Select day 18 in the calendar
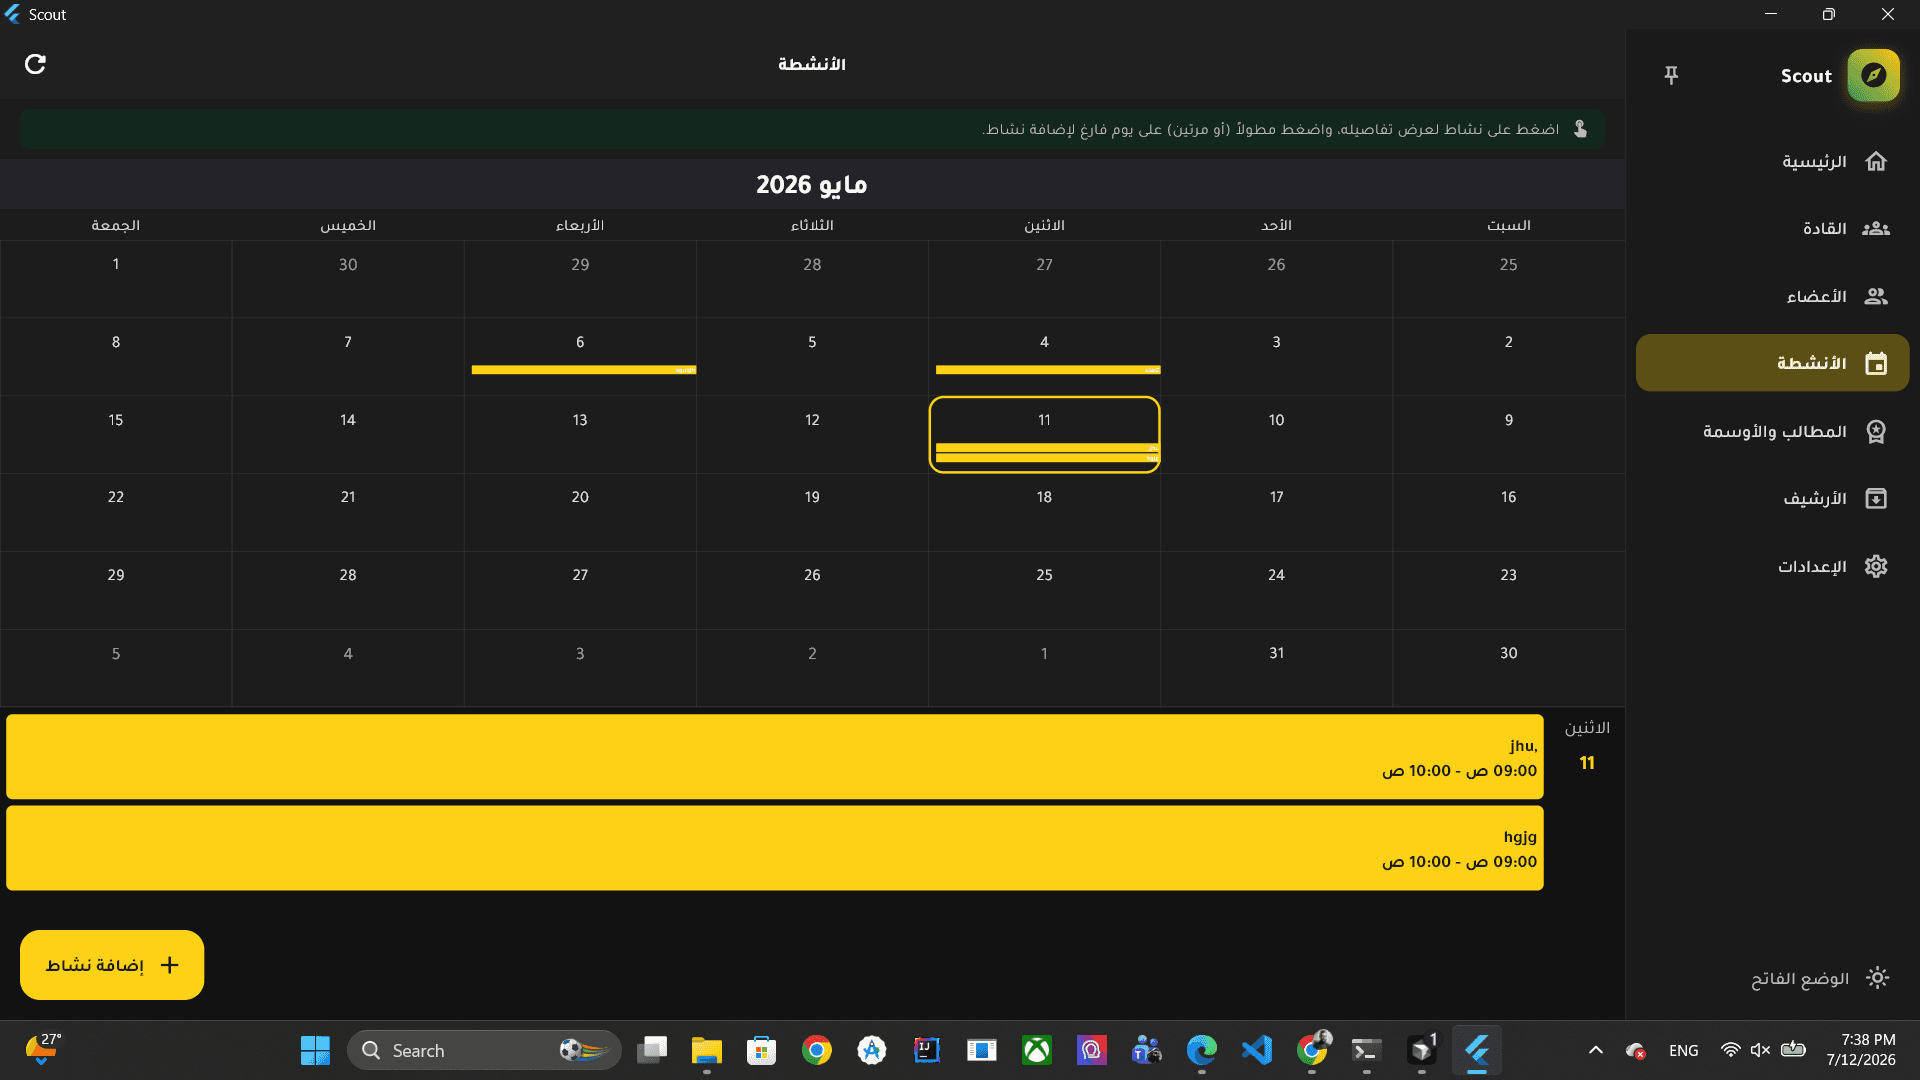Viewport: 1920px width, 1080px height. 1044,512
